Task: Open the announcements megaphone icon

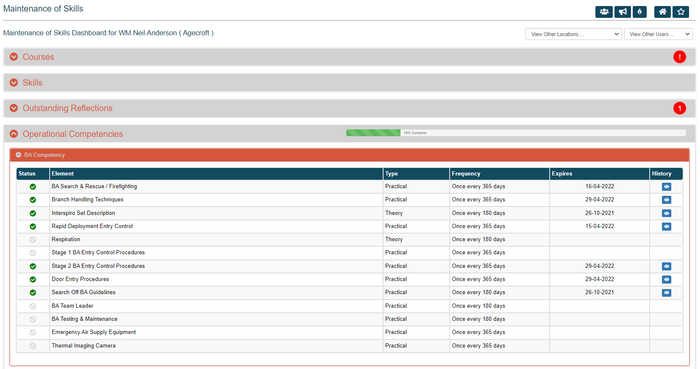Action: tap(622, 12)
